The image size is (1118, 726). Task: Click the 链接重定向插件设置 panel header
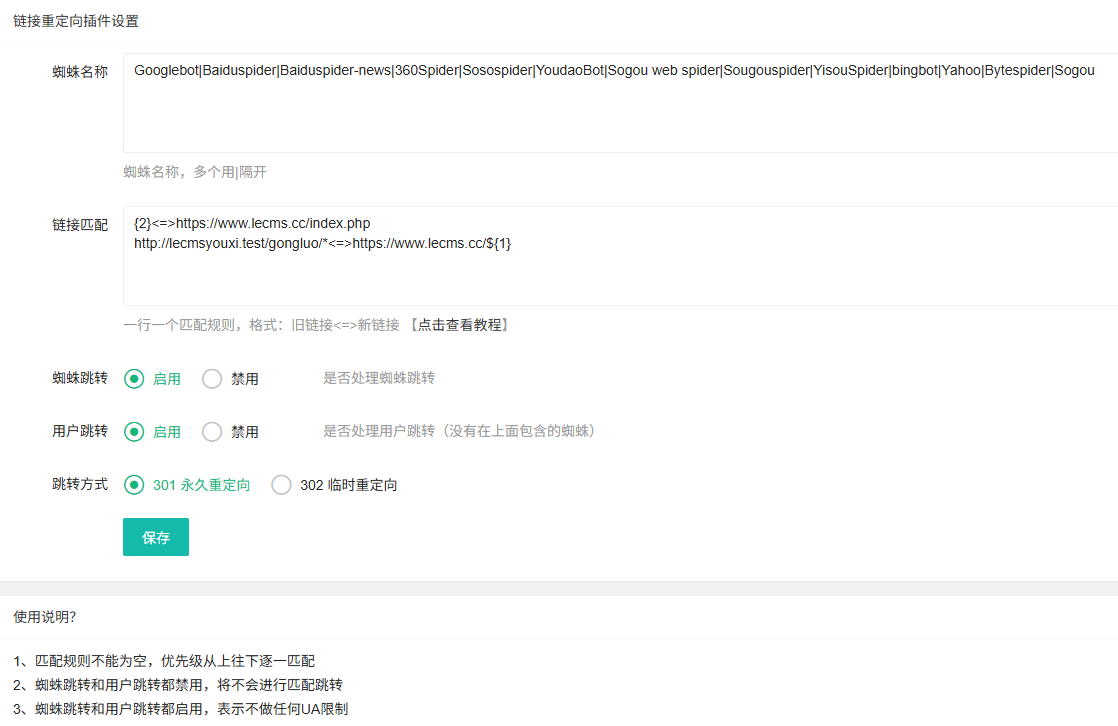(x=76, y=21)
